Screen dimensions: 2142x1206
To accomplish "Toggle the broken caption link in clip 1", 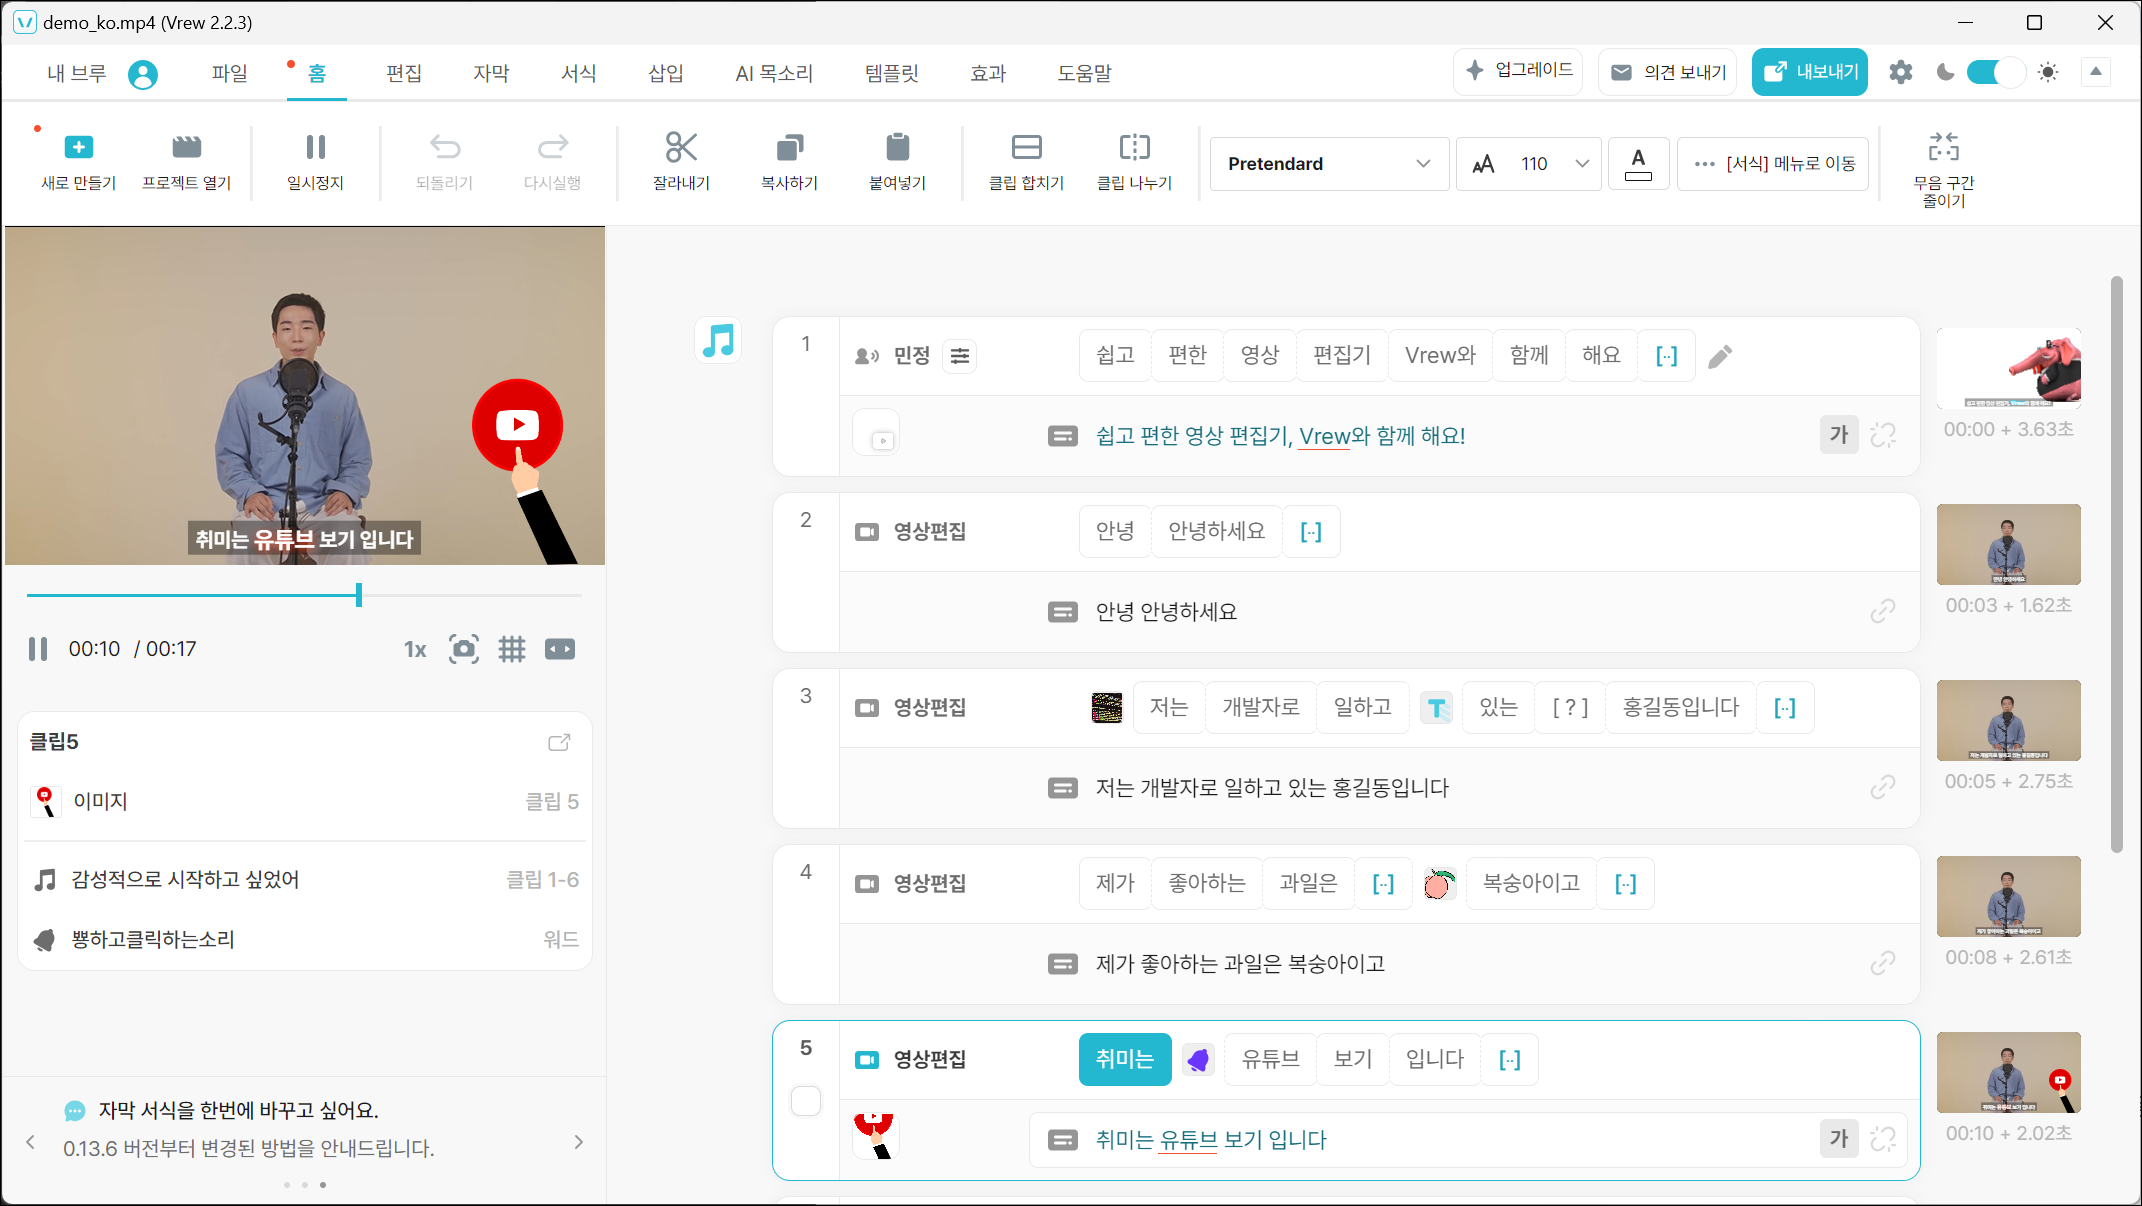I will tap(1883, 435).
